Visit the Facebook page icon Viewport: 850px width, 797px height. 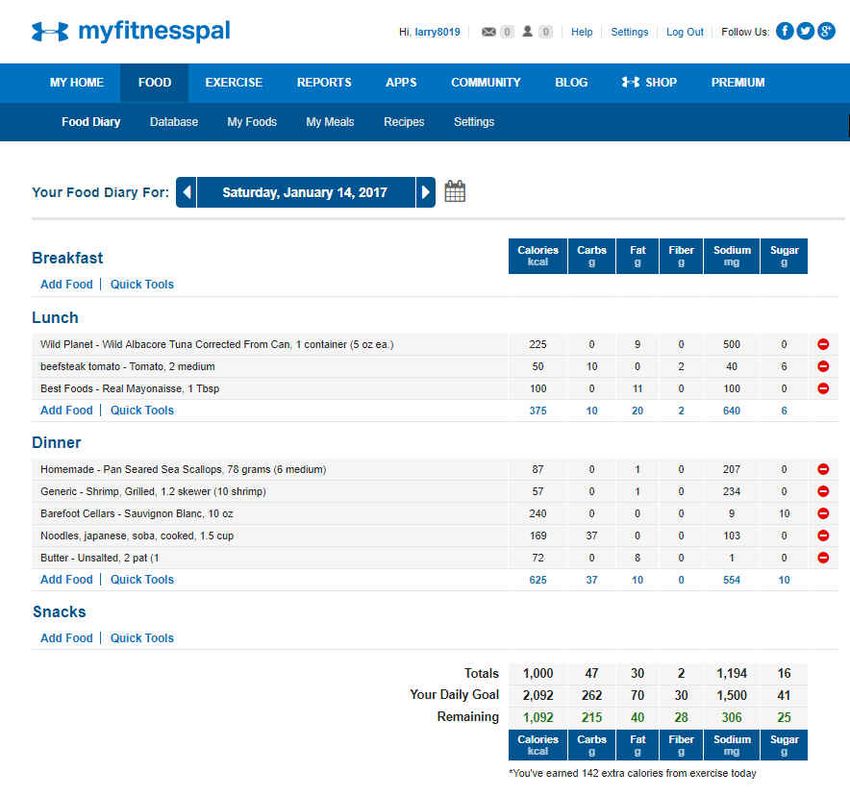784,31
